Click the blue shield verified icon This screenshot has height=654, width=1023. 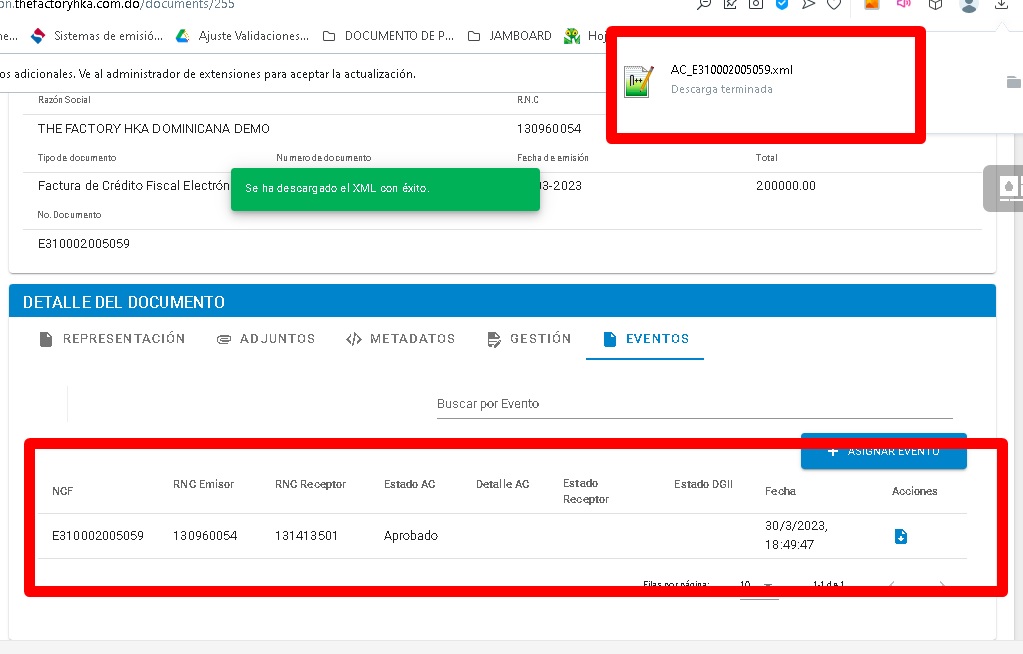point(782,5)
